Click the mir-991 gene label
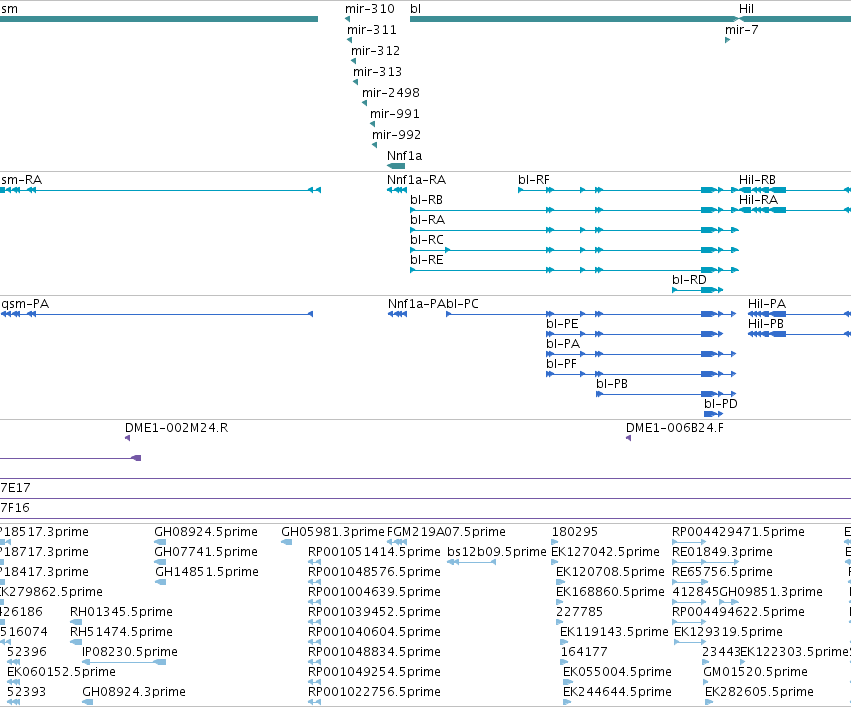Screen dimensions: 851x707 395,114
